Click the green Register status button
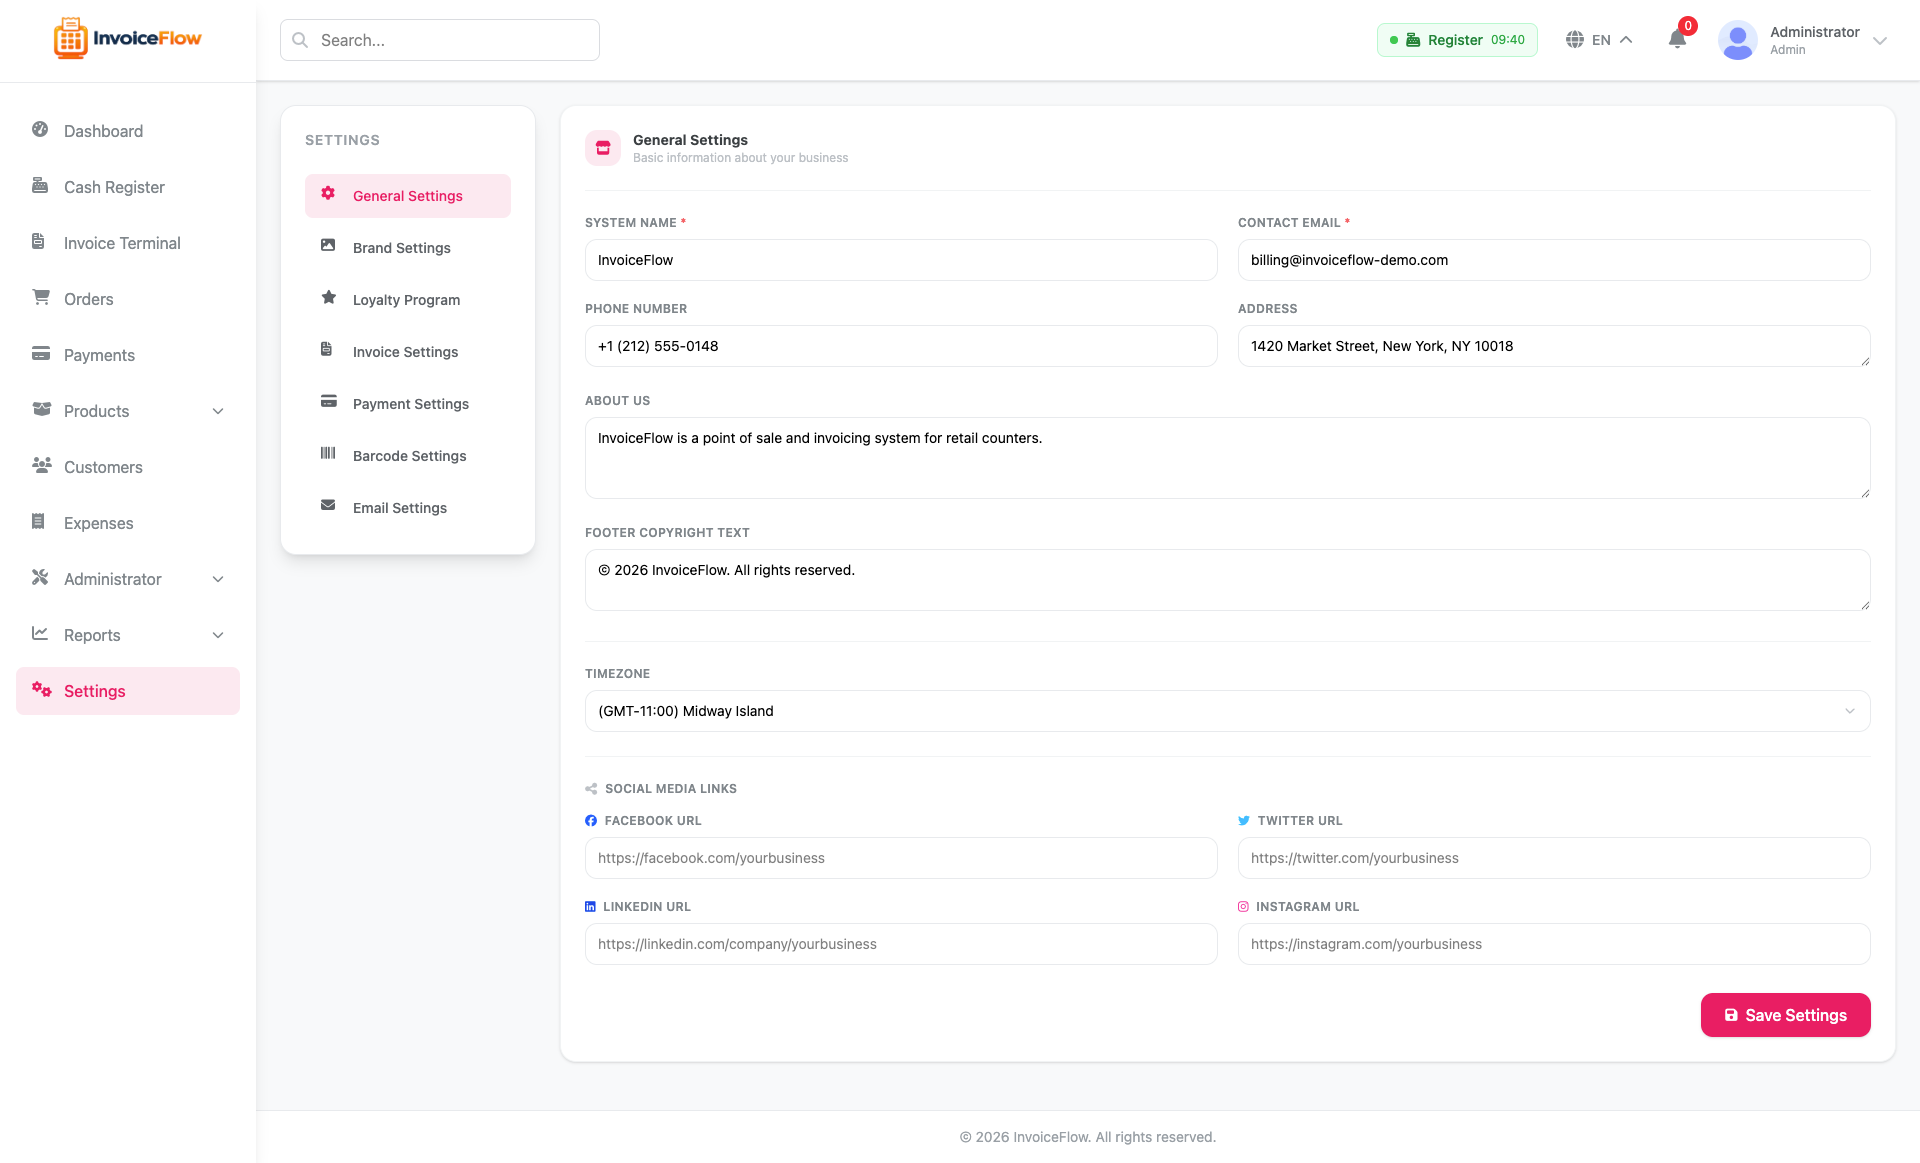The image size is (1920, 1163). (1457, 40)
